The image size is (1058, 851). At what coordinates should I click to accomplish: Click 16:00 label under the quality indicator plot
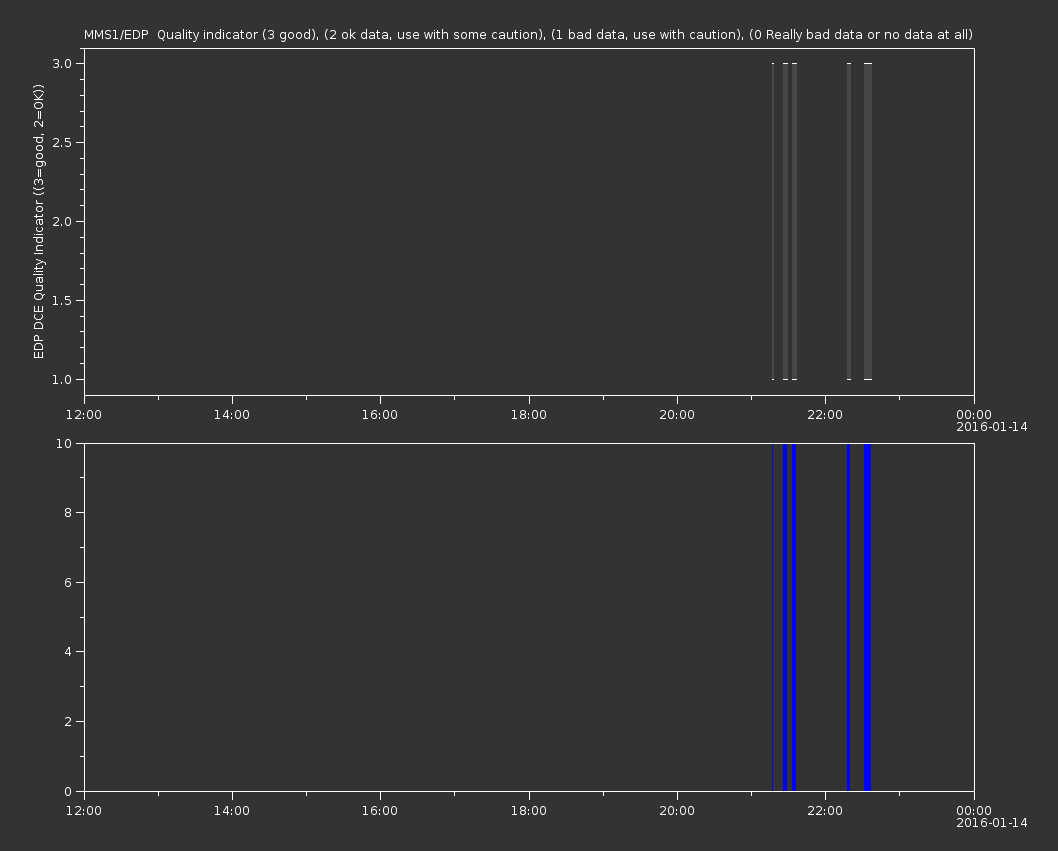coord(380,414)
